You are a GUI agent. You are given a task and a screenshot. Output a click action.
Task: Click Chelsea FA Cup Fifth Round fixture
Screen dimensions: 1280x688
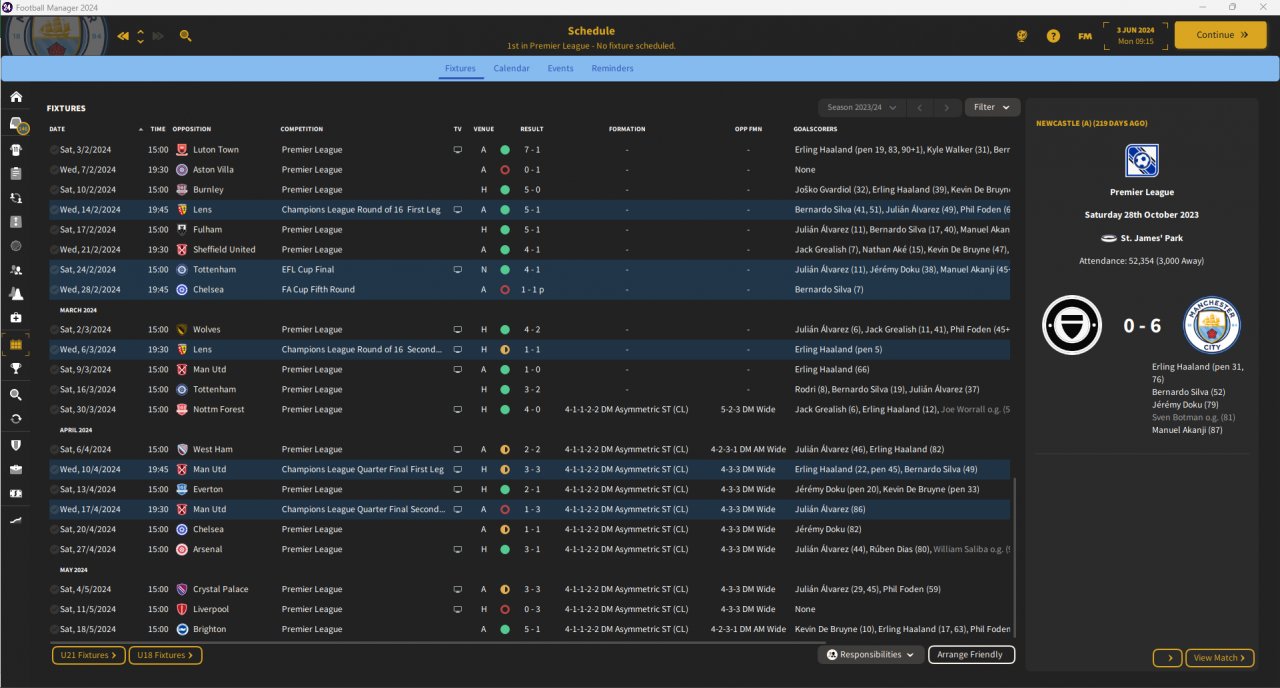530,290
